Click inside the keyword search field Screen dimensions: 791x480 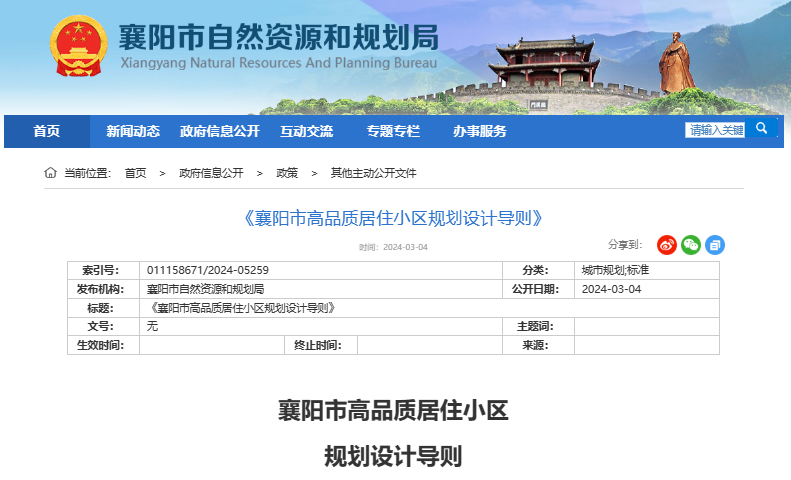coord(715,130)
